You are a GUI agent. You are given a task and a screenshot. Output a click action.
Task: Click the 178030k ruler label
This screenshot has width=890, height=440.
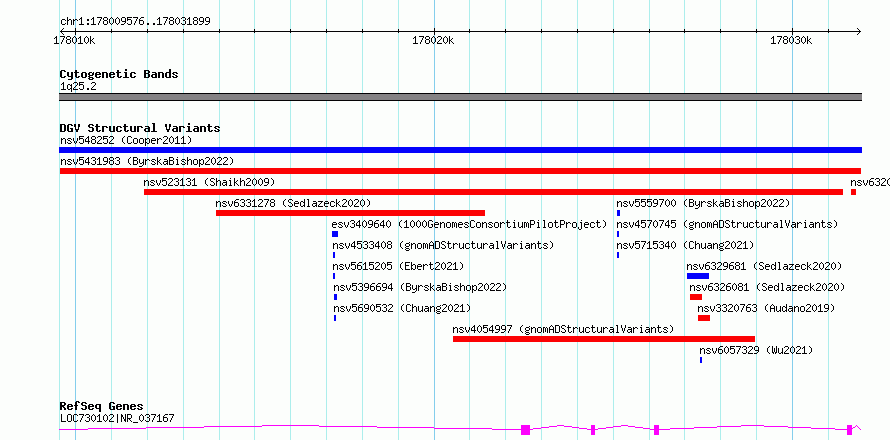791,41
